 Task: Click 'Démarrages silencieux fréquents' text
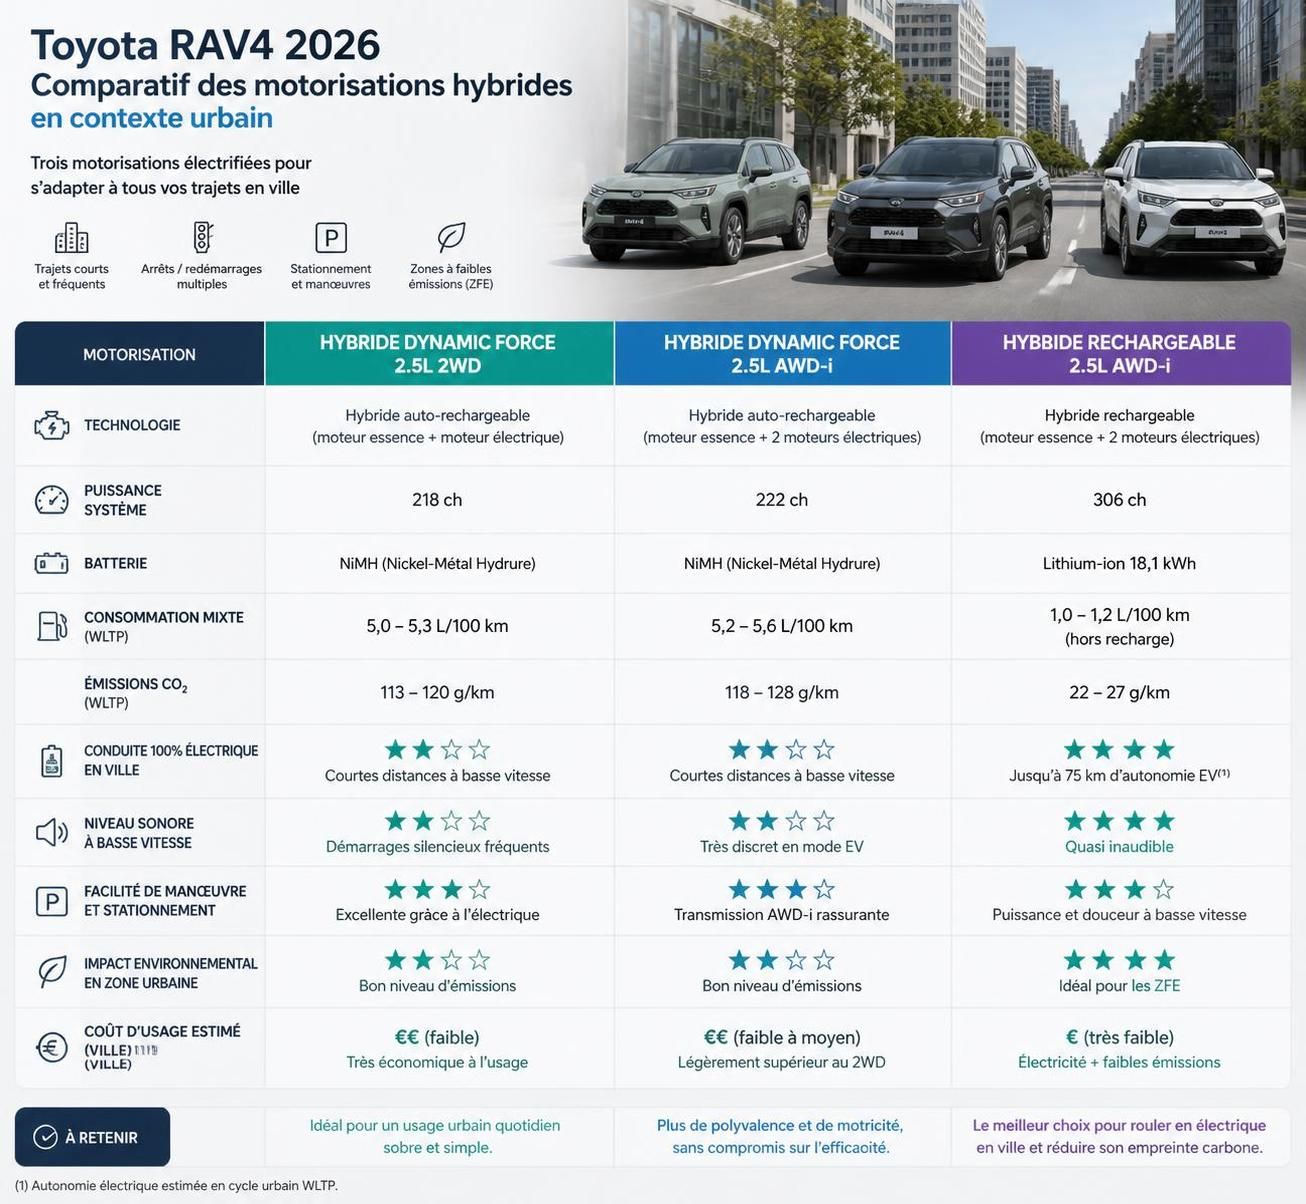[x=437, y=847]
